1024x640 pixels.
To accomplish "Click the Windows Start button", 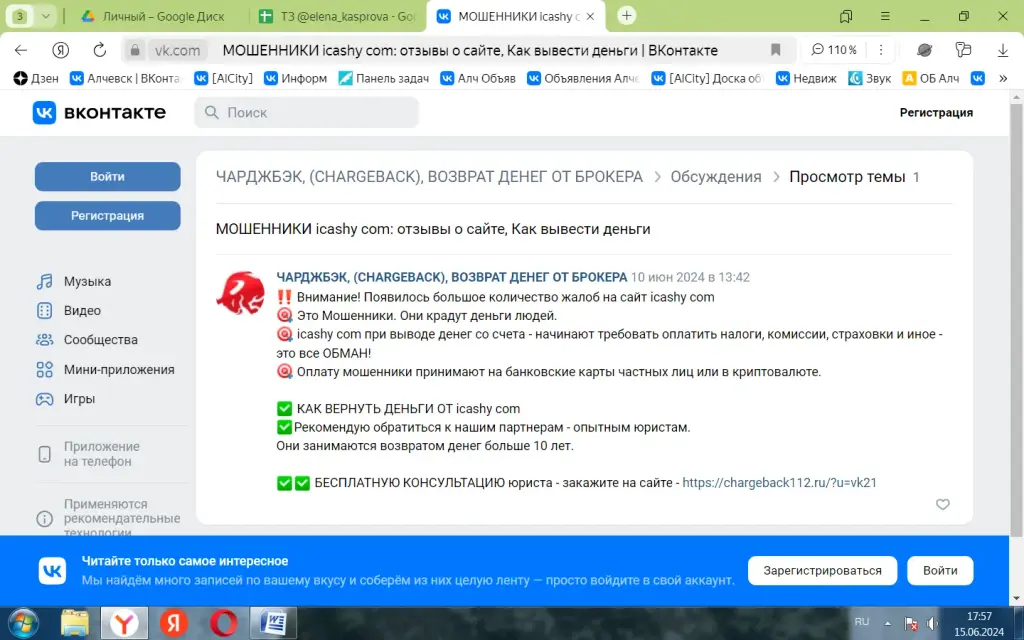I will click(23, 622).
